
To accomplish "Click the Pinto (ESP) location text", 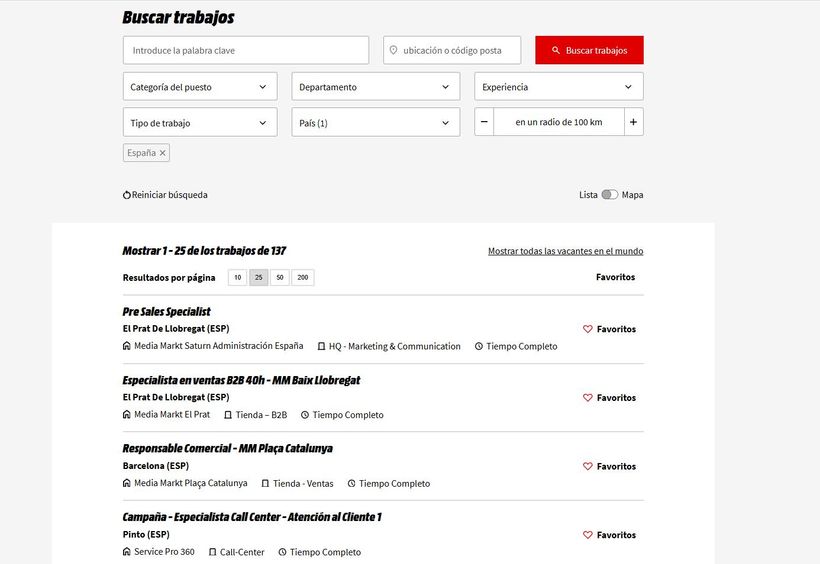I will click(x=146, y=534).
